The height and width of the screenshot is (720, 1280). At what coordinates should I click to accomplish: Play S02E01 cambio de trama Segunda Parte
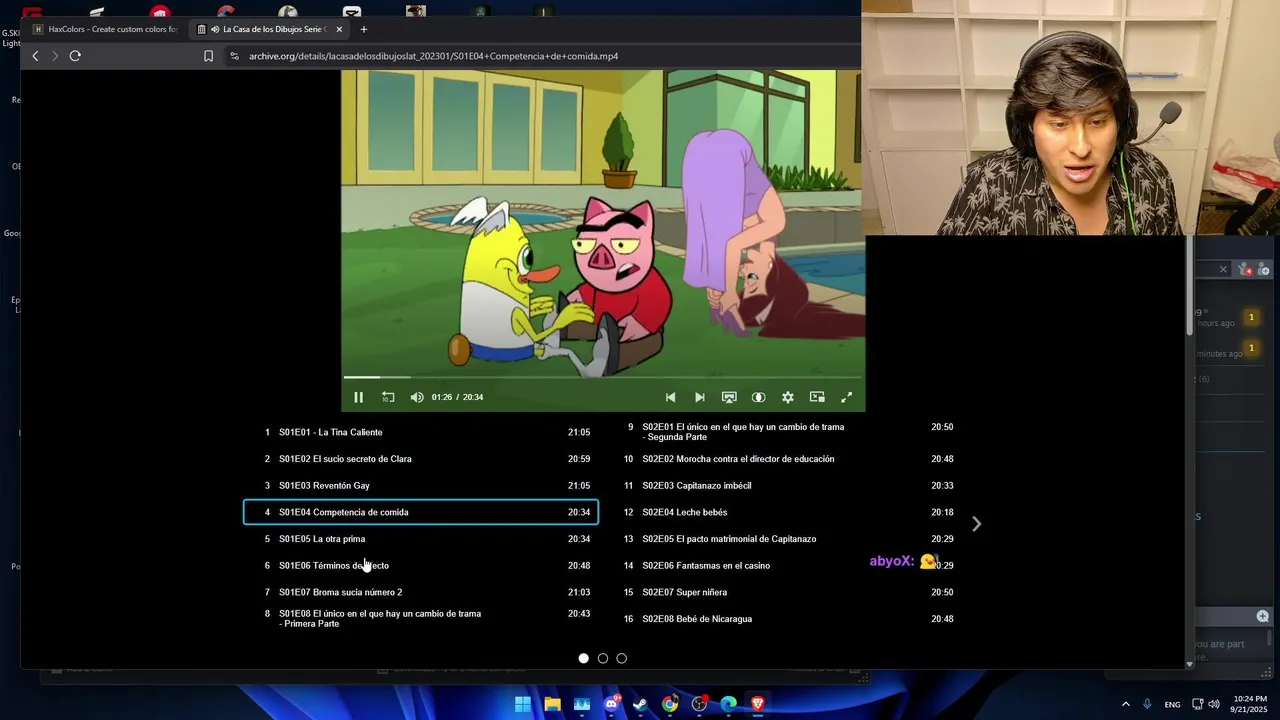point(784,432)
